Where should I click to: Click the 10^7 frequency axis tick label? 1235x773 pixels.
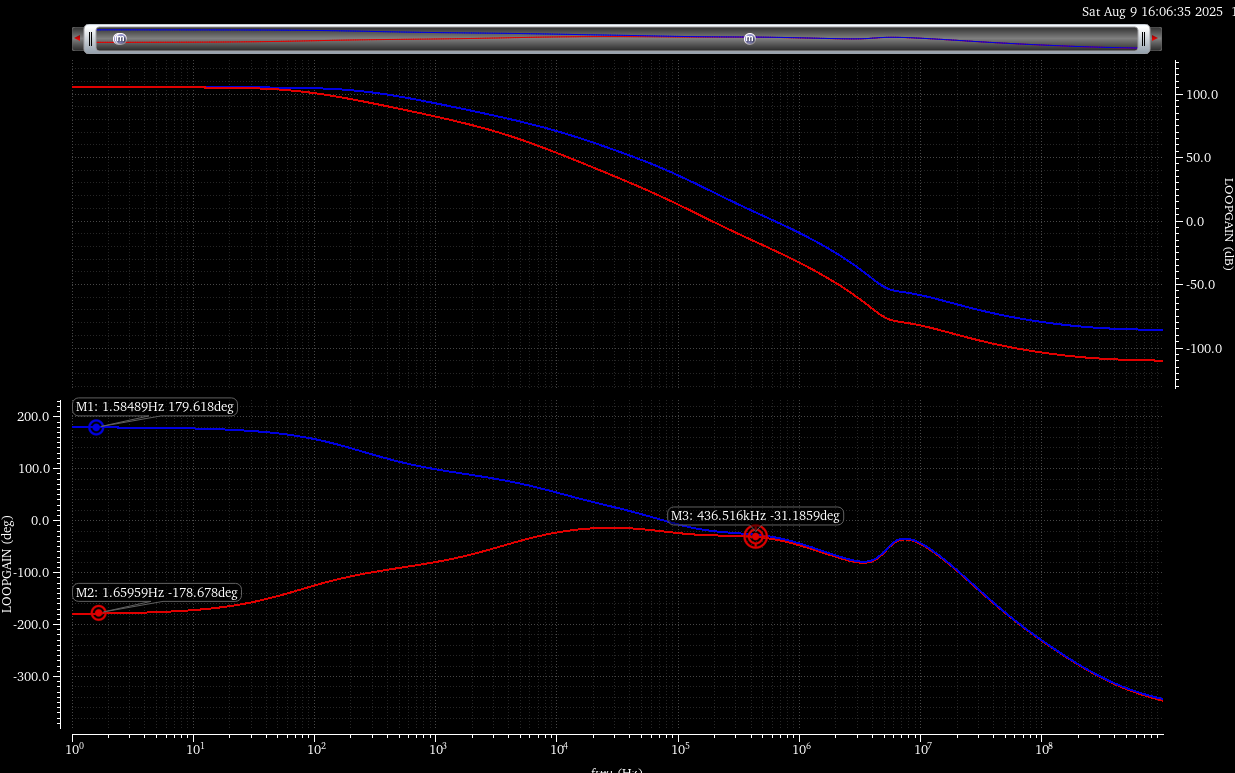point(922,747)
